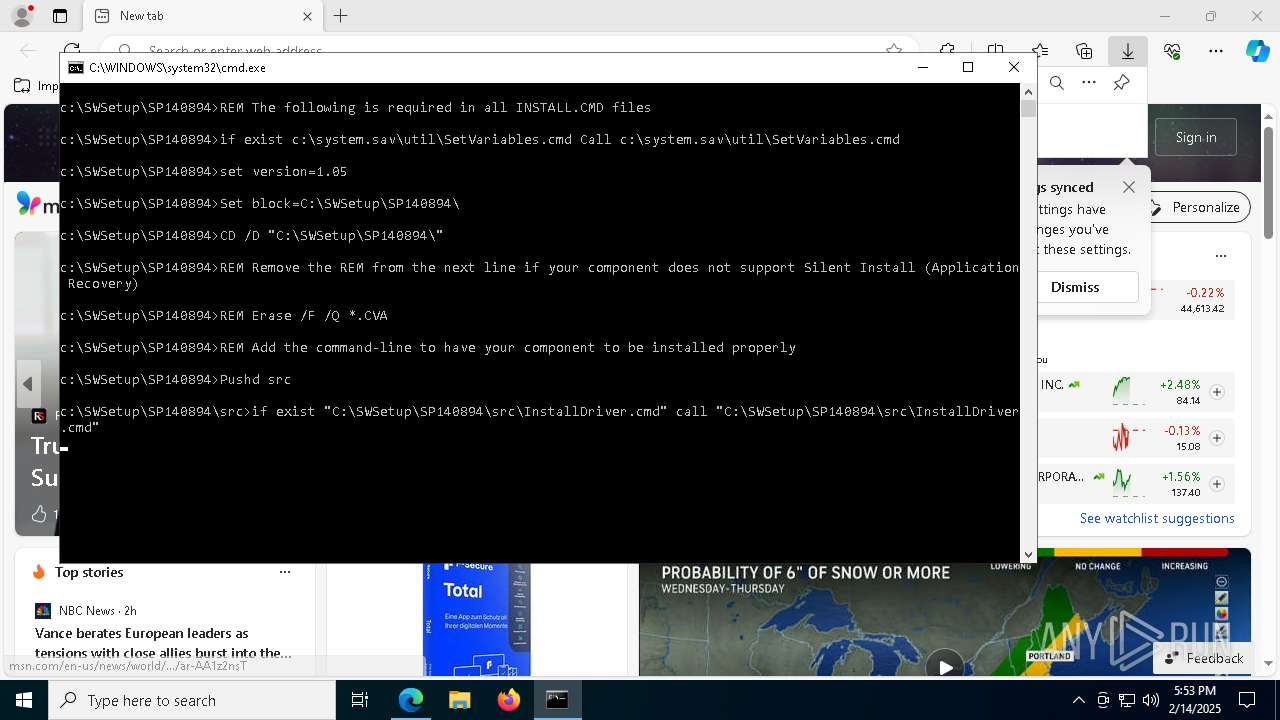Close the settings synced notification

(1129, 187)
